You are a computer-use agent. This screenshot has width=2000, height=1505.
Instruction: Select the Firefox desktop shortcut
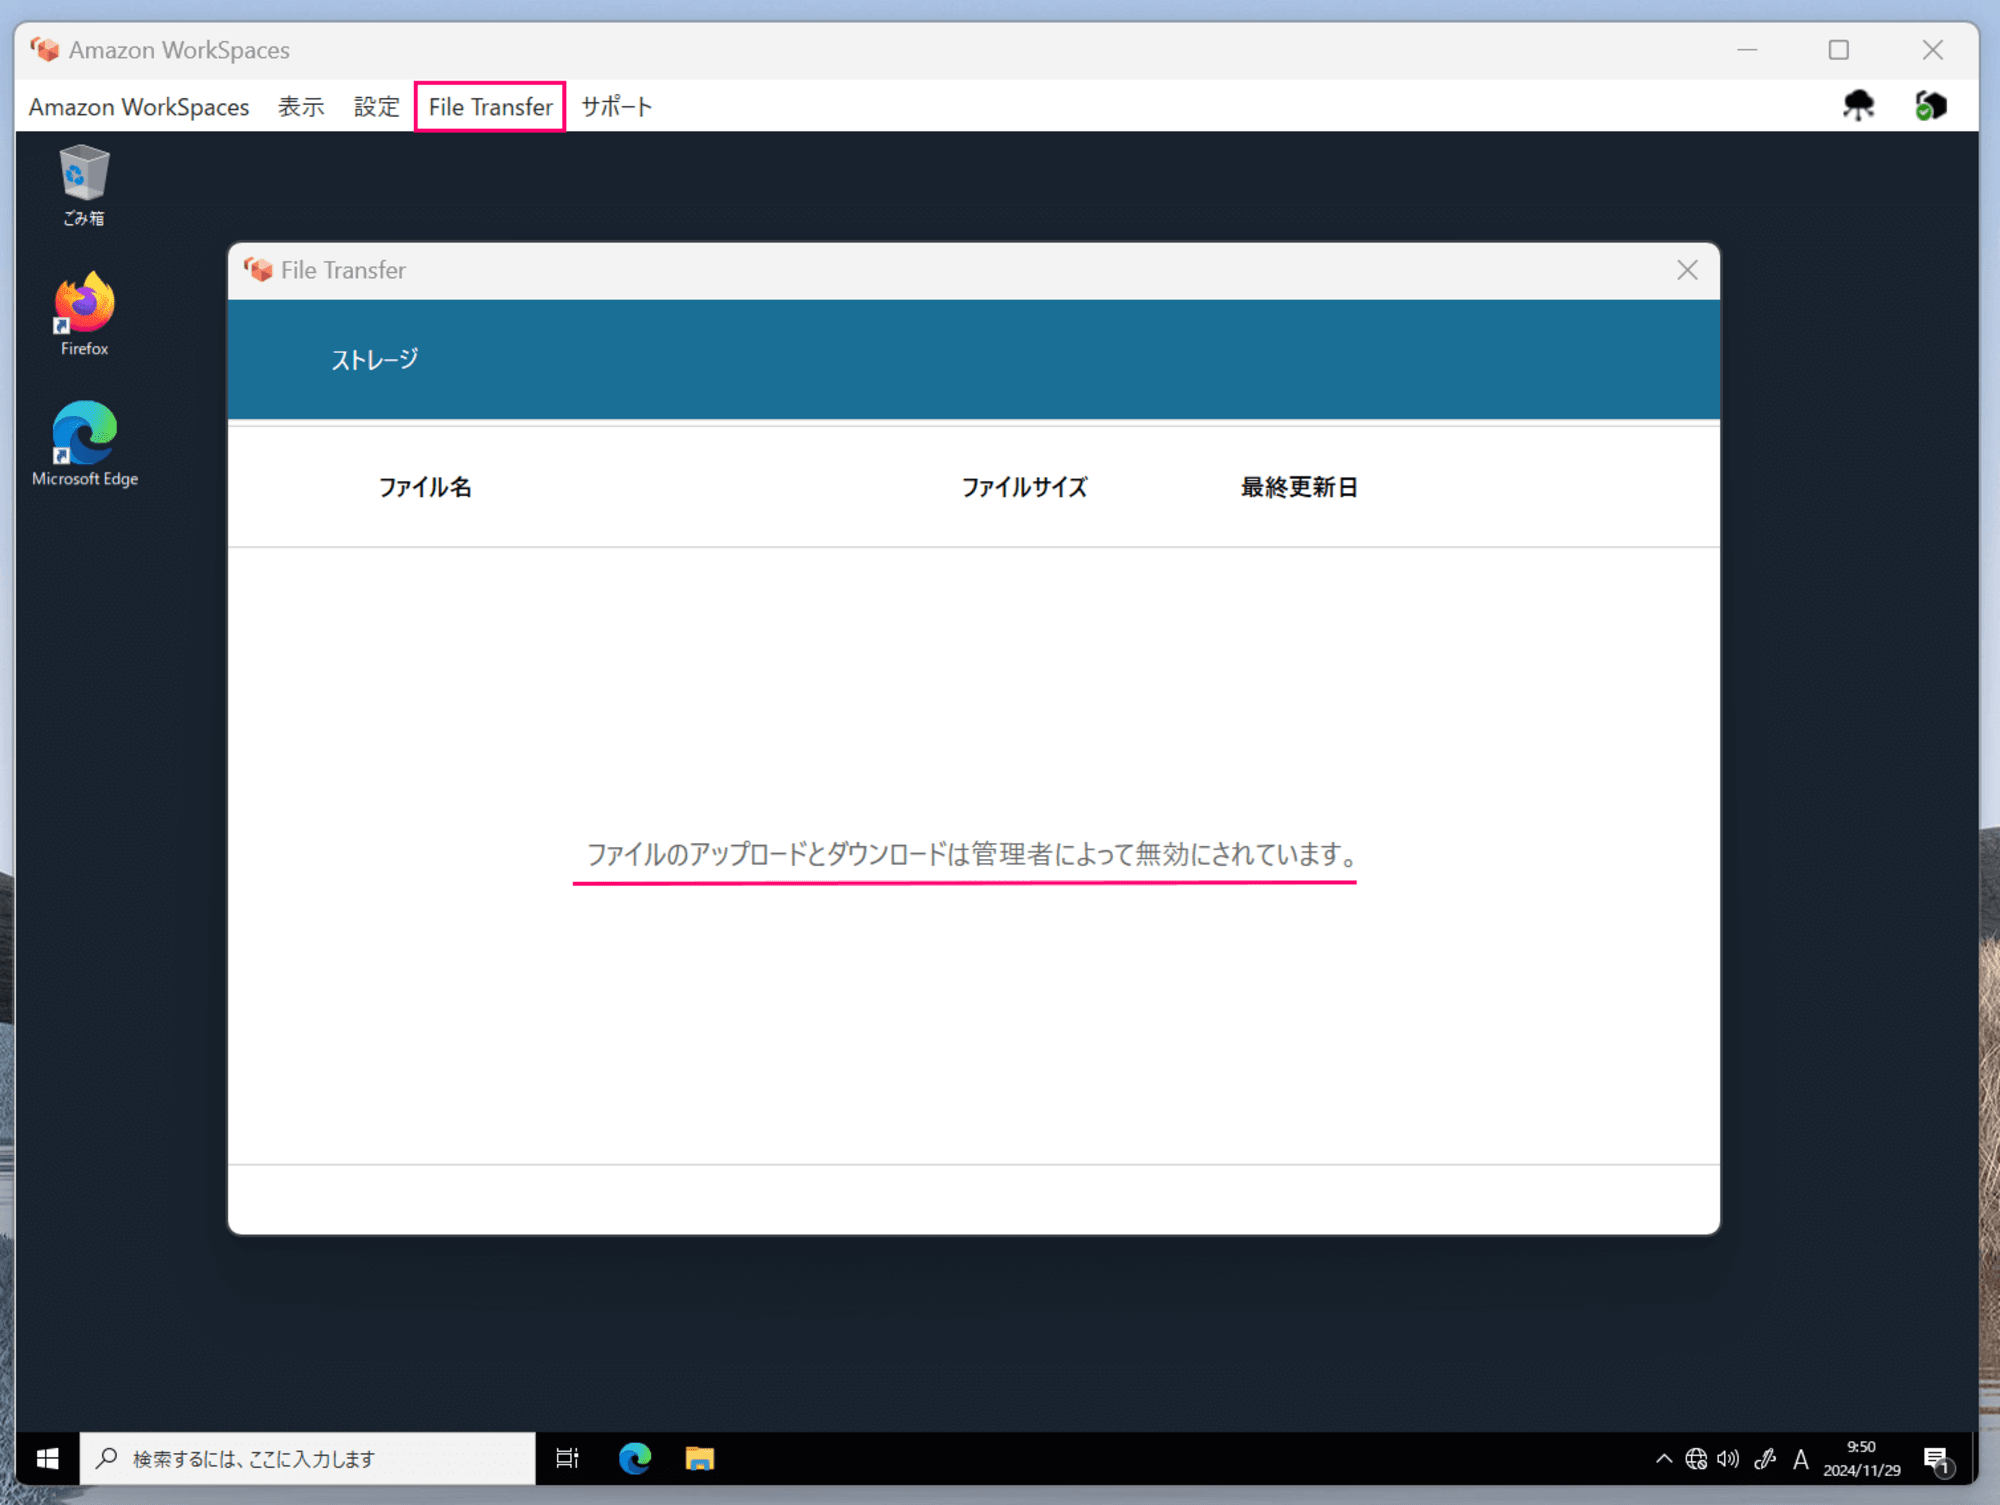coord(84,314)
